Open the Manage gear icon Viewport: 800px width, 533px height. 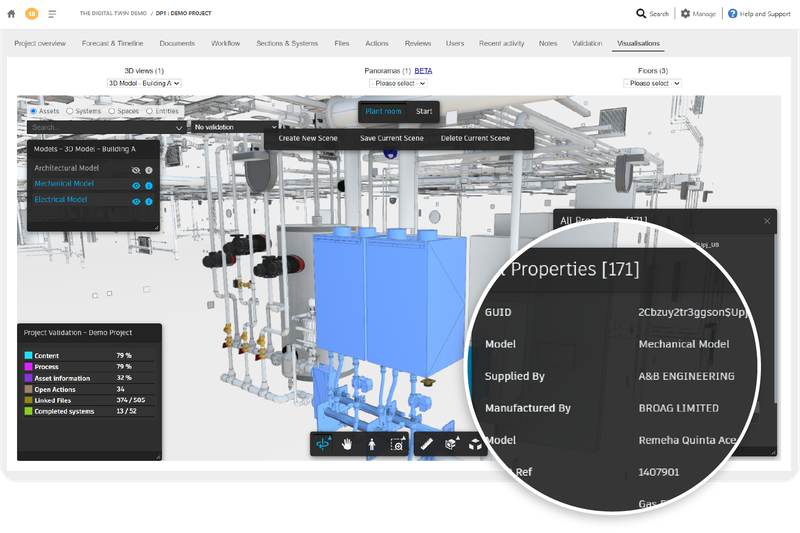pos(685,13)
